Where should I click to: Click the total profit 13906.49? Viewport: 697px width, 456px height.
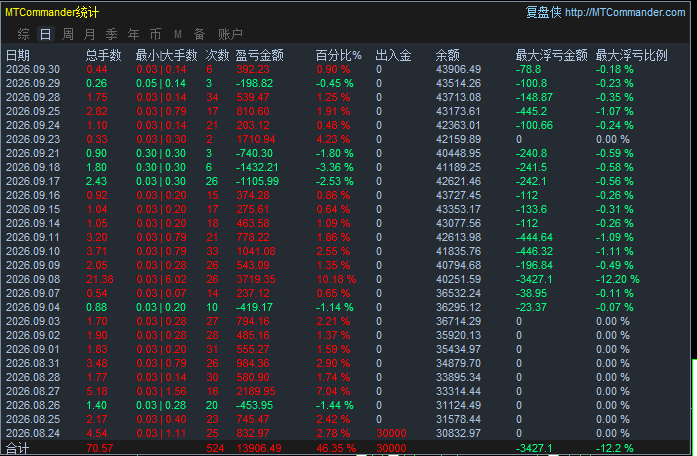pos(259,448)
